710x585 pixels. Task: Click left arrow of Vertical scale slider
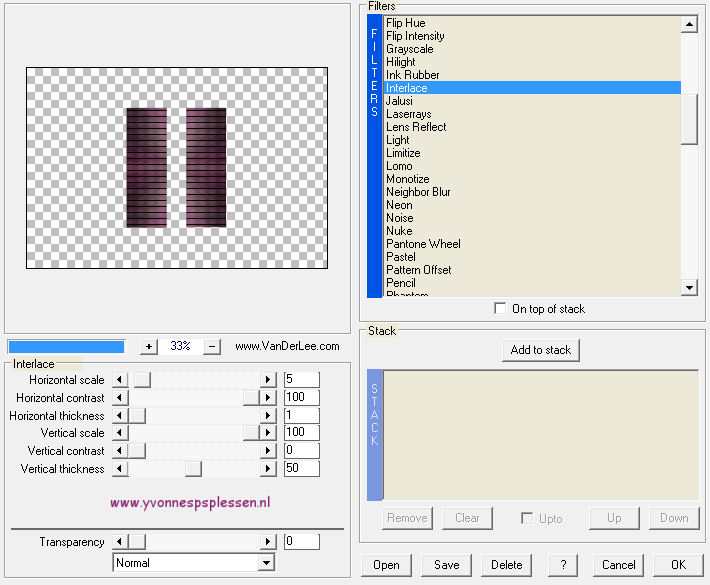(x=120, y=432)
